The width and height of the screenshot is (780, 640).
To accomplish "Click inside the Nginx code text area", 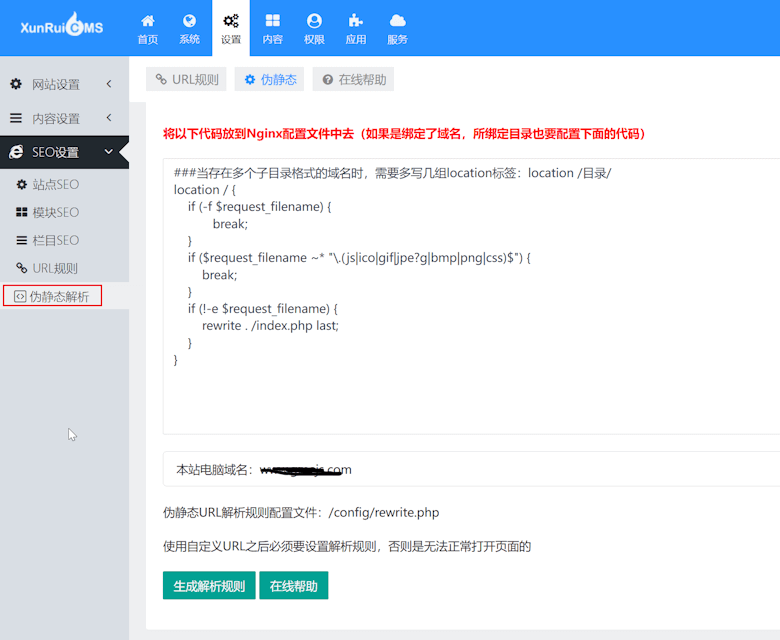I will [x=471, y=297].
